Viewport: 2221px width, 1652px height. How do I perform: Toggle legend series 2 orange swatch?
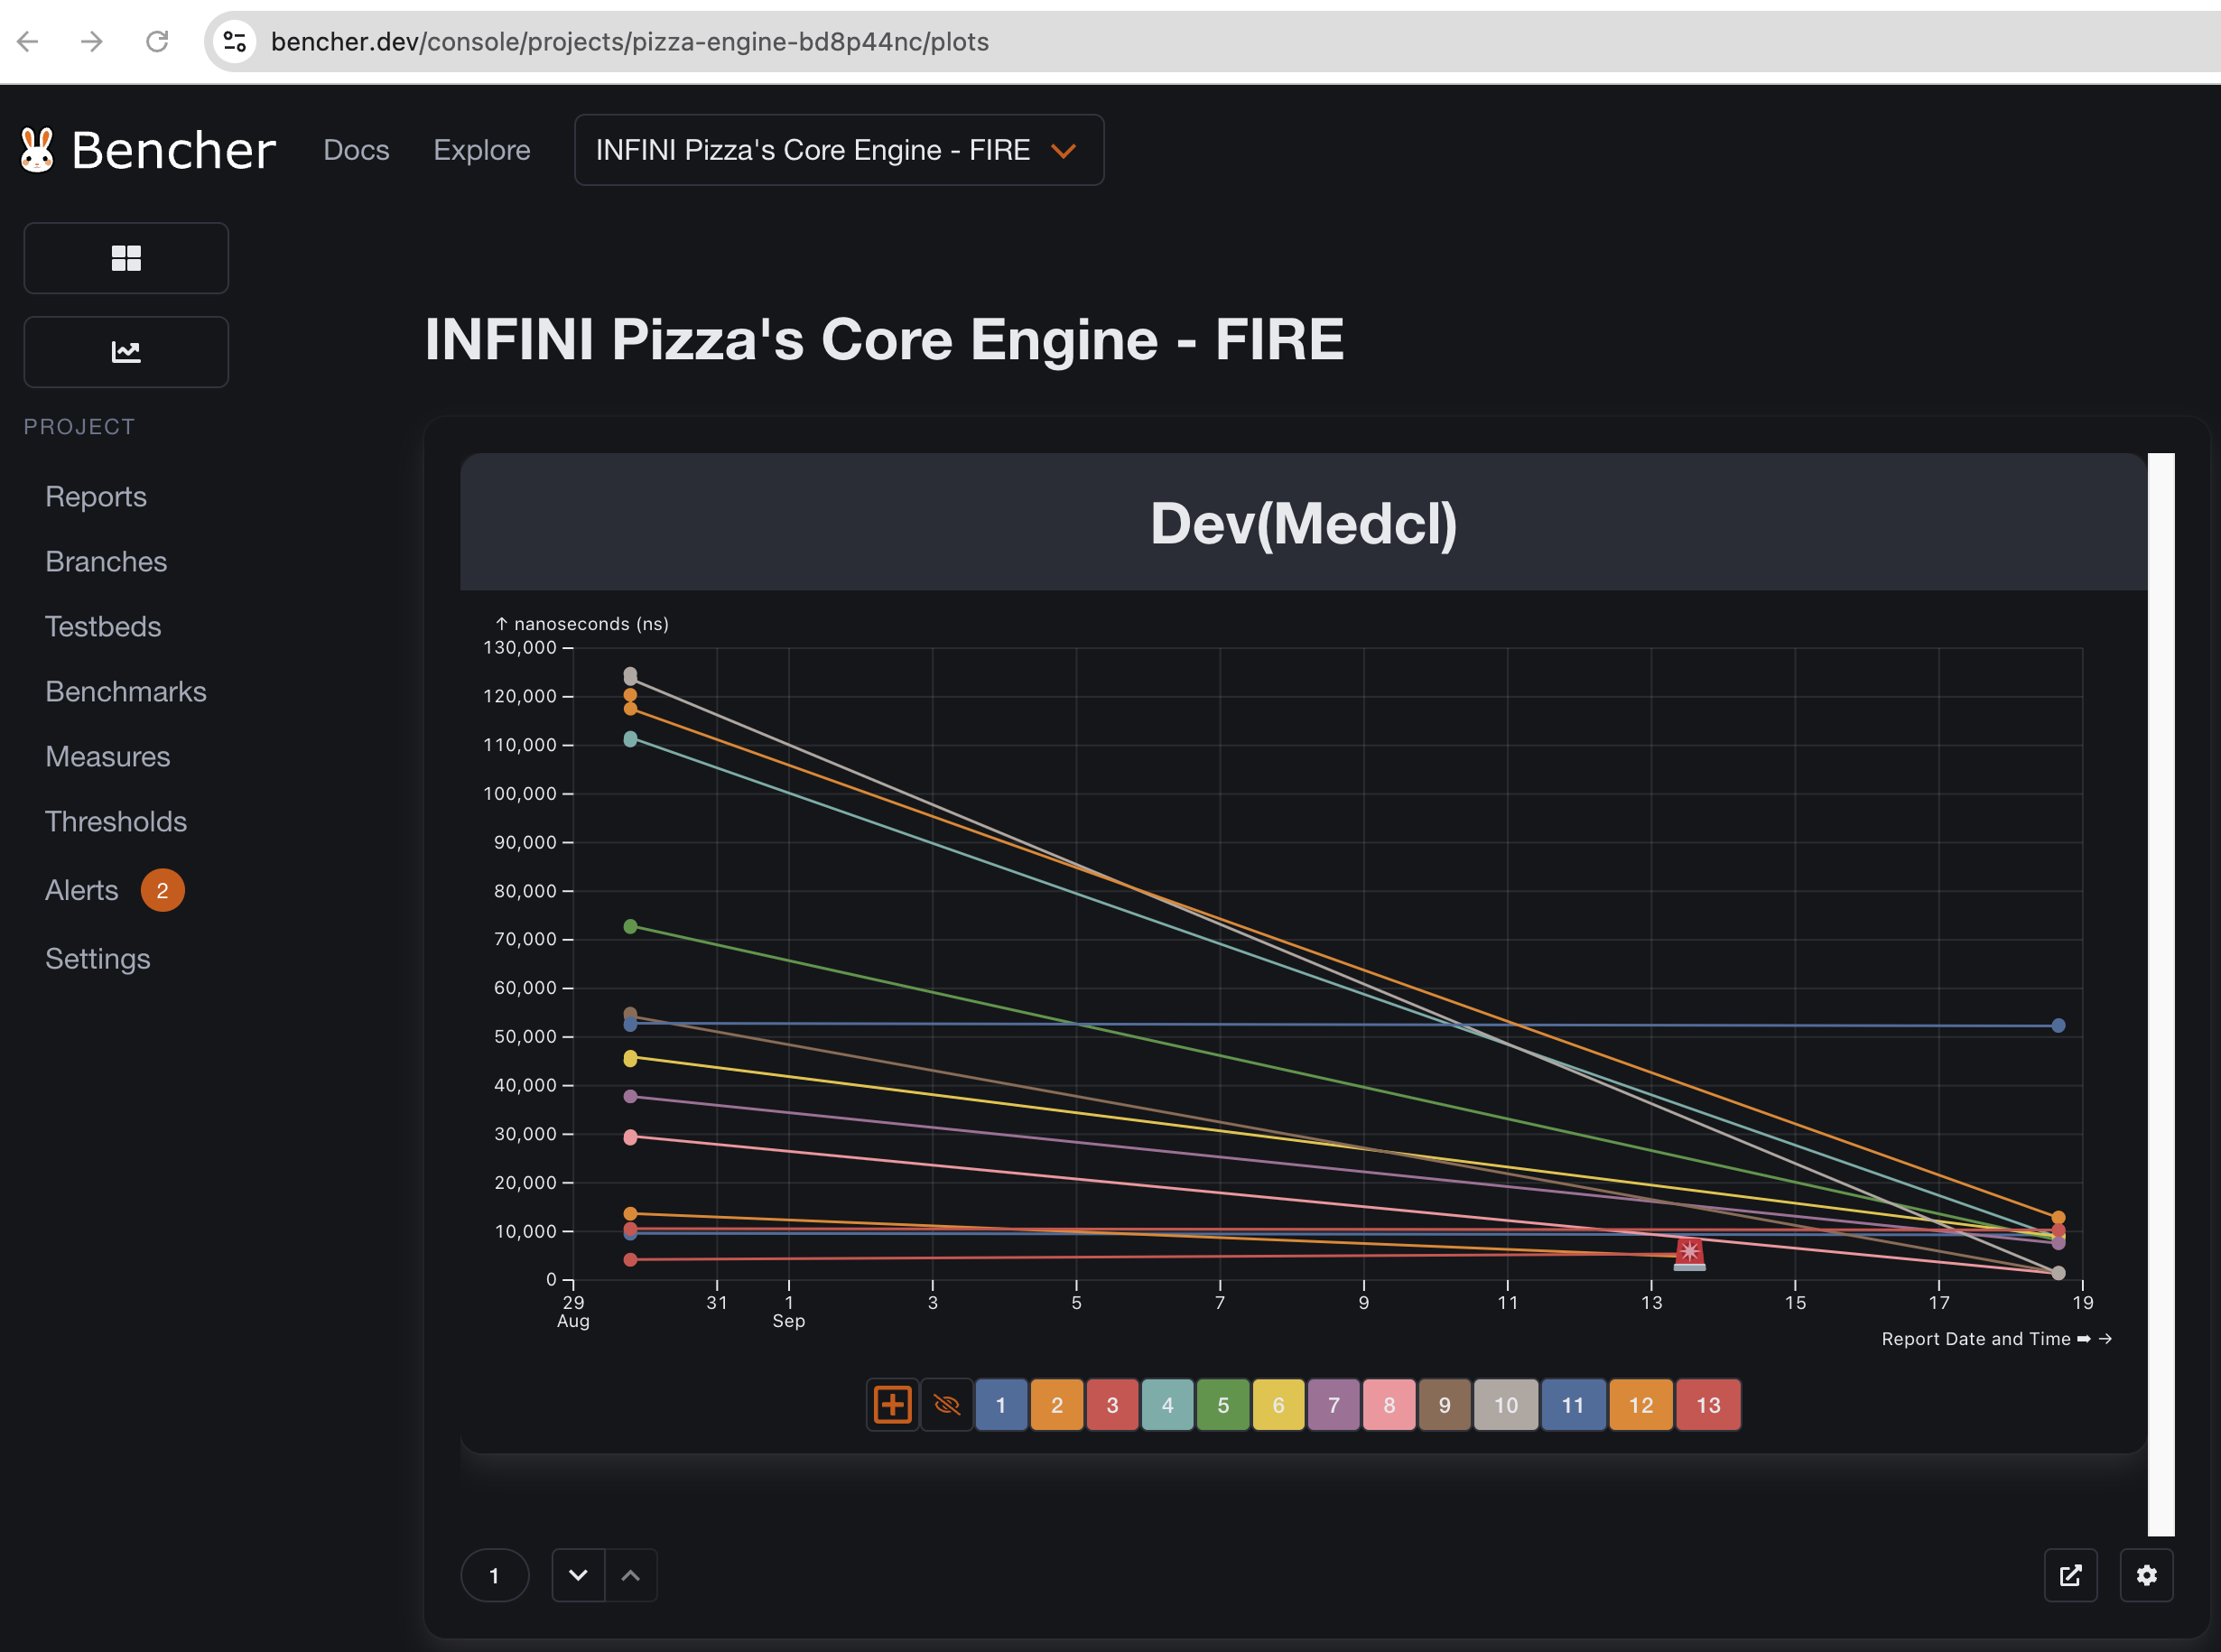point(1057,1405)
